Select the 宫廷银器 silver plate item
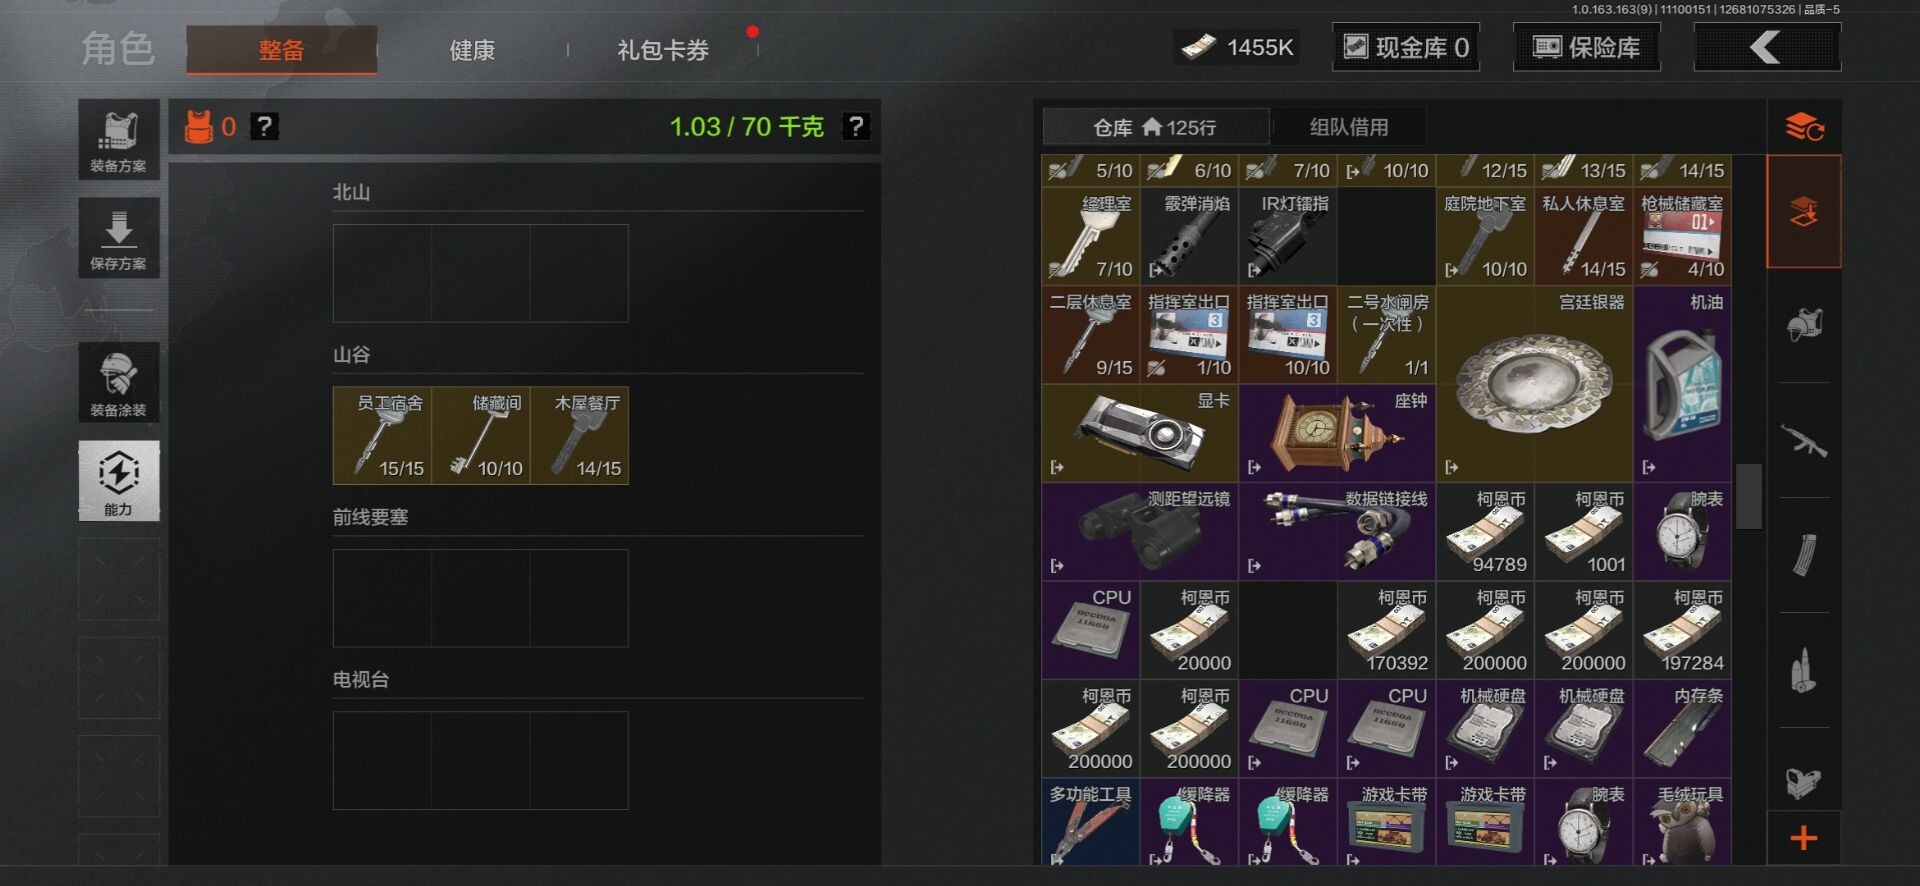Image resolution: width=1920 pixels, height=886 pixels. 1534,383
